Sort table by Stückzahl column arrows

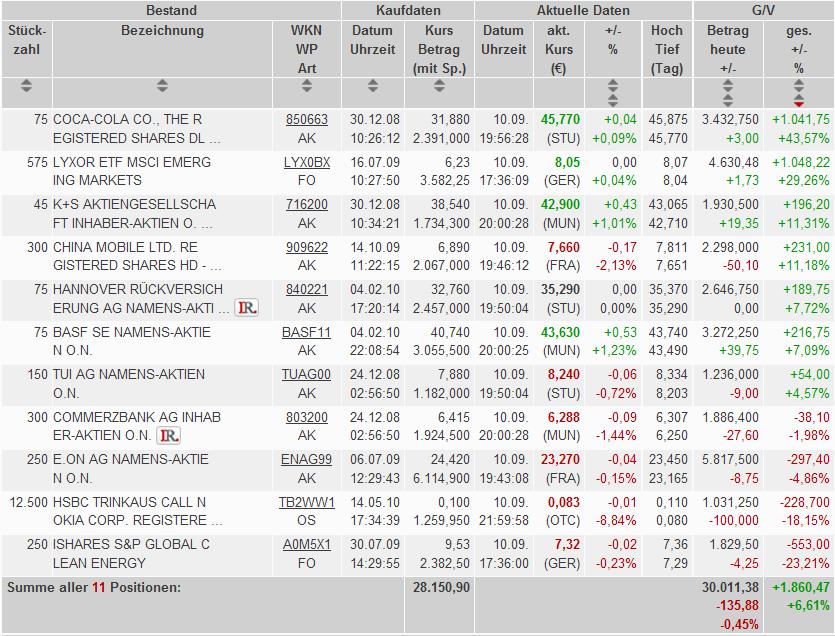26,86
